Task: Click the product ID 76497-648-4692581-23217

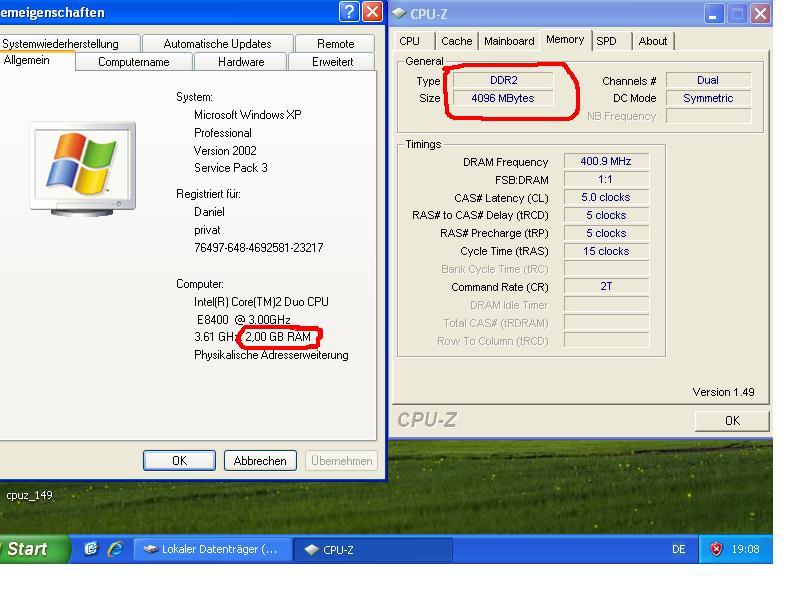Action: point(259,248)
